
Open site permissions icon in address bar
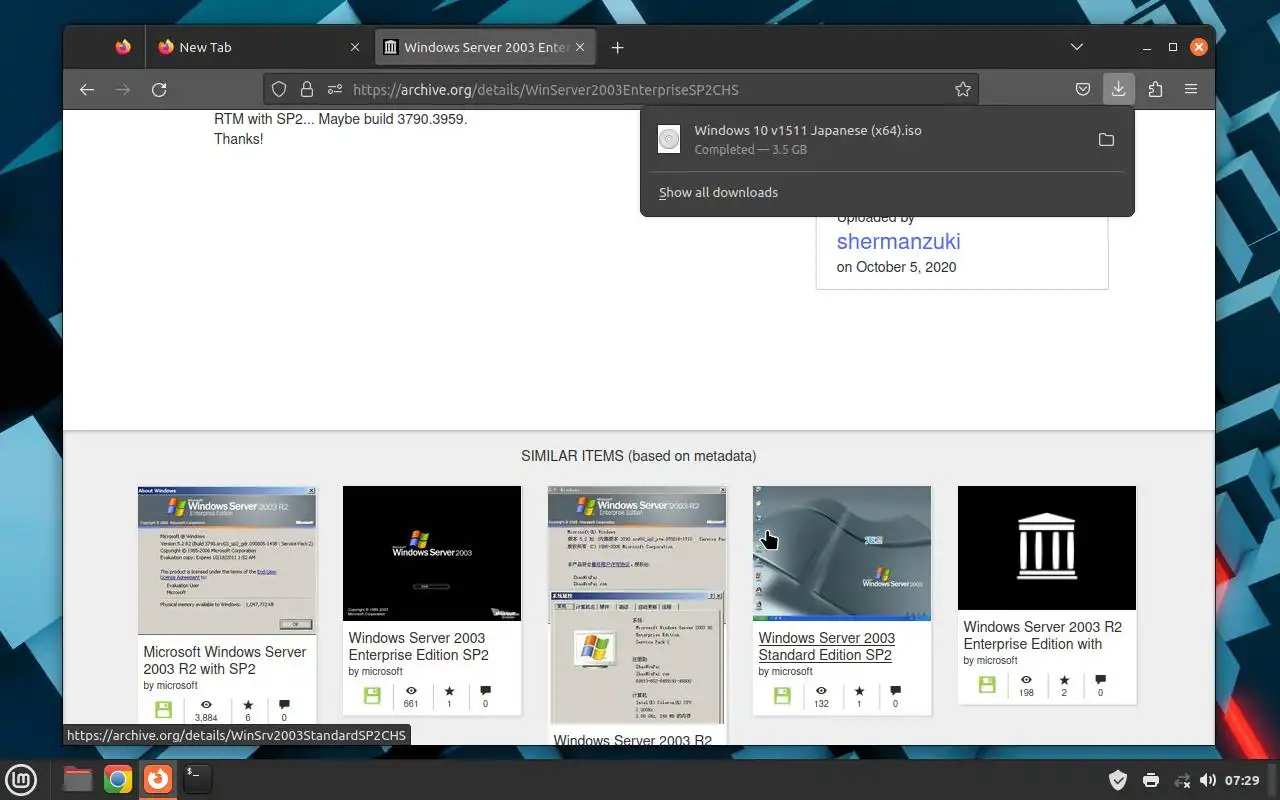[335, 89]
